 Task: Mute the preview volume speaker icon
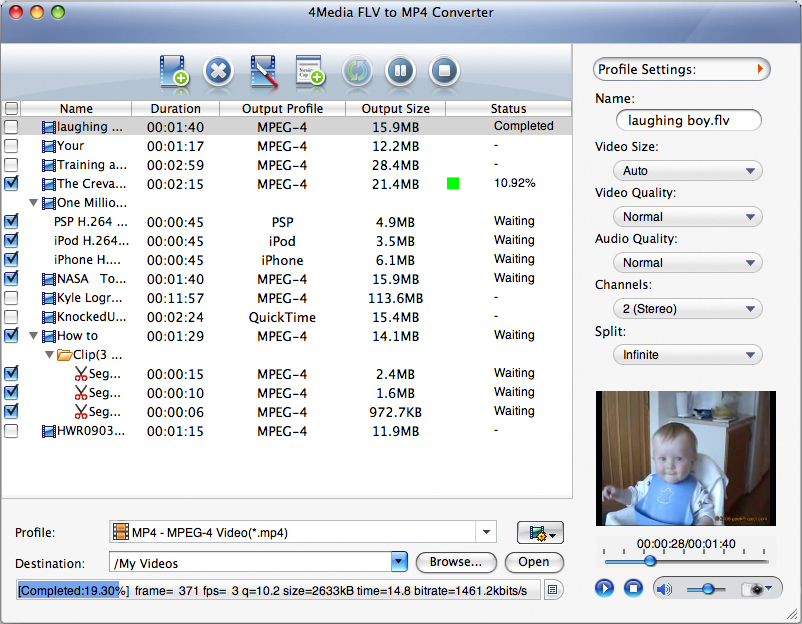(x=664, y=590)
